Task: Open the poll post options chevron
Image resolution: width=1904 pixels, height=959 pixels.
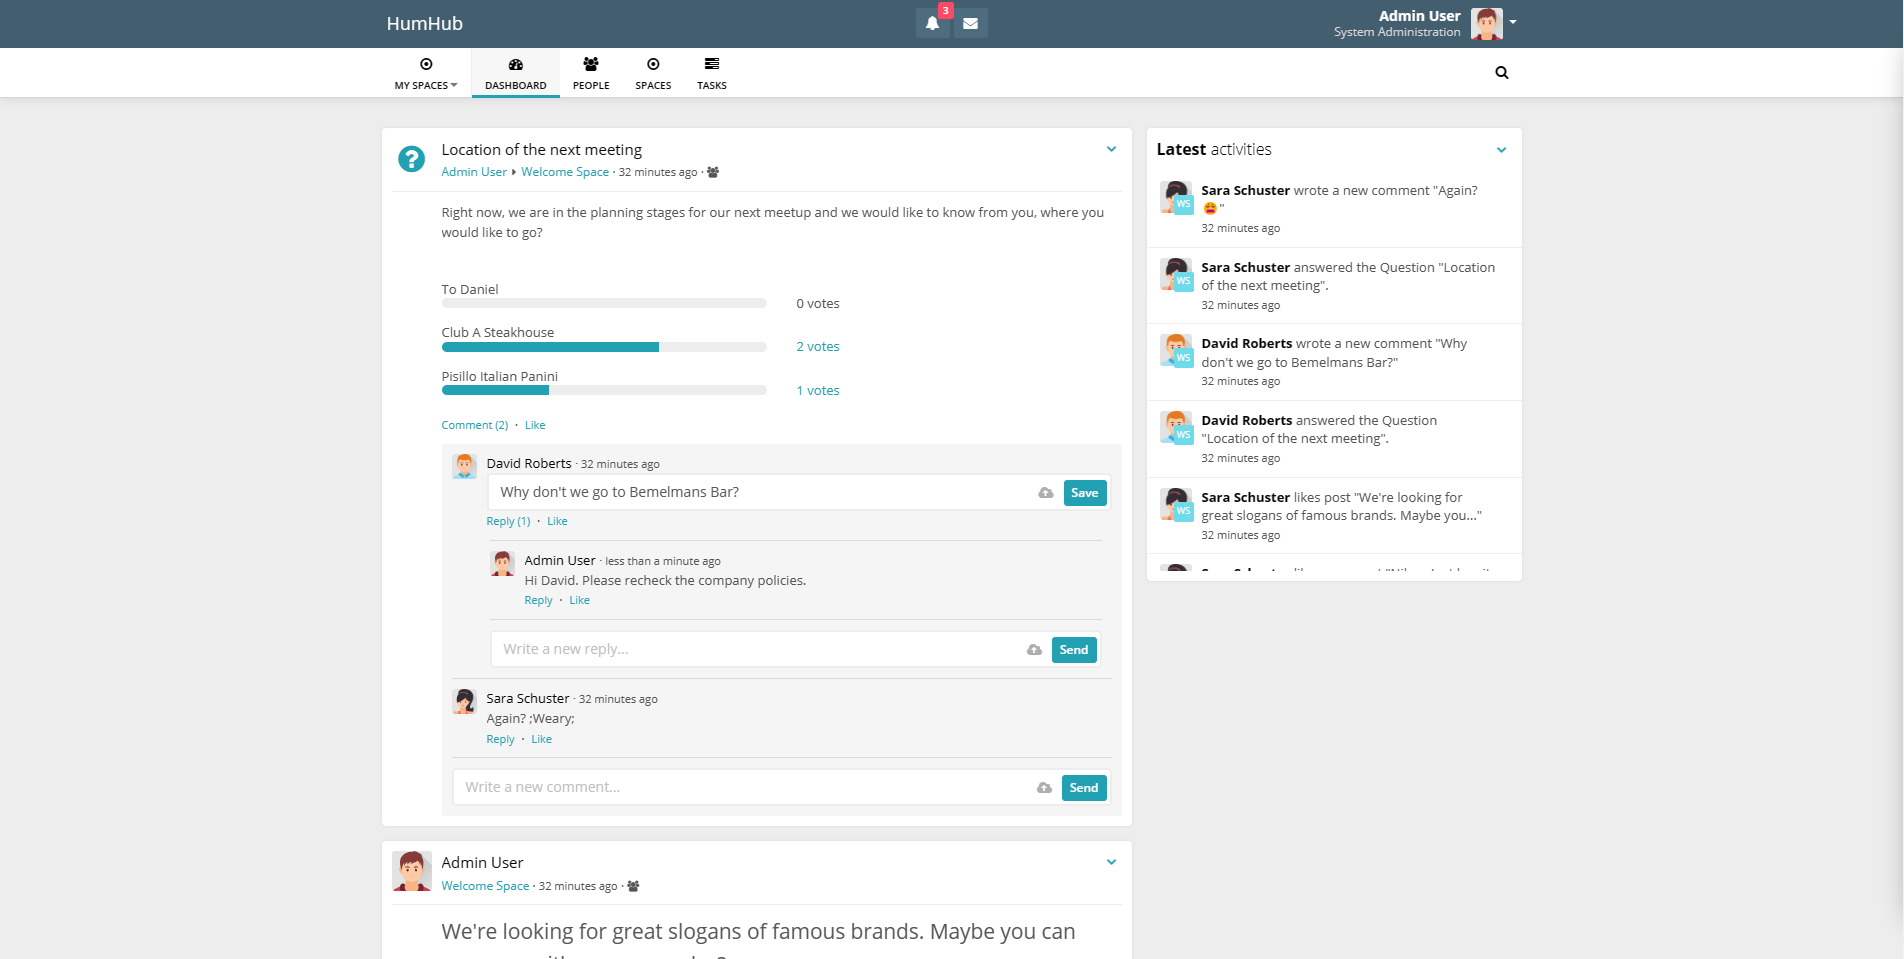Action: (1111, 148)
